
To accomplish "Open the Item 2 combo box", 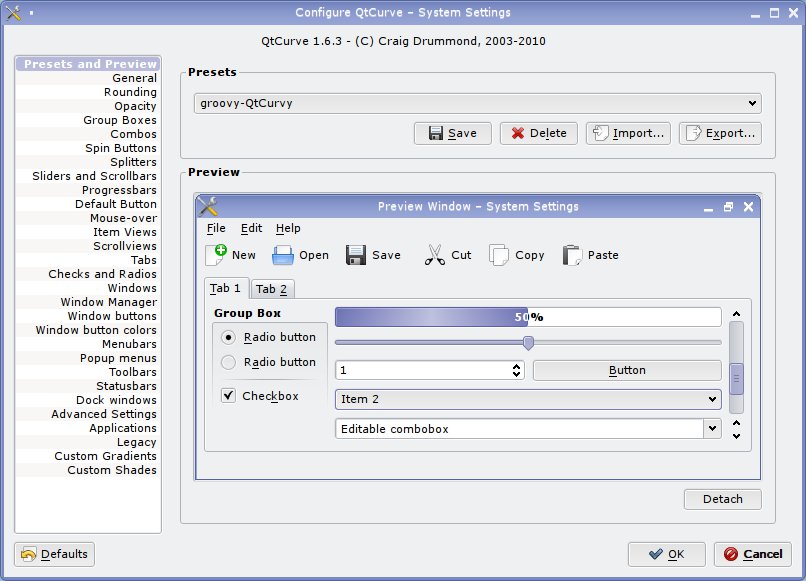I will coord(528,399).
